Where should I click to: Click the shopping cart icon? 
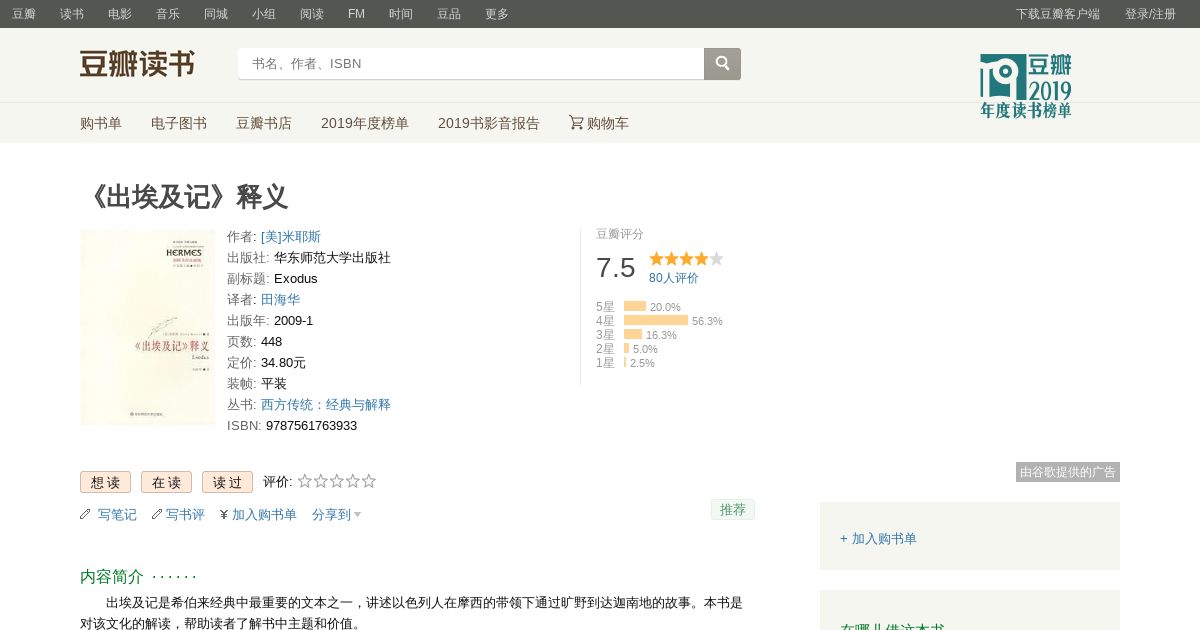(576, 122)
